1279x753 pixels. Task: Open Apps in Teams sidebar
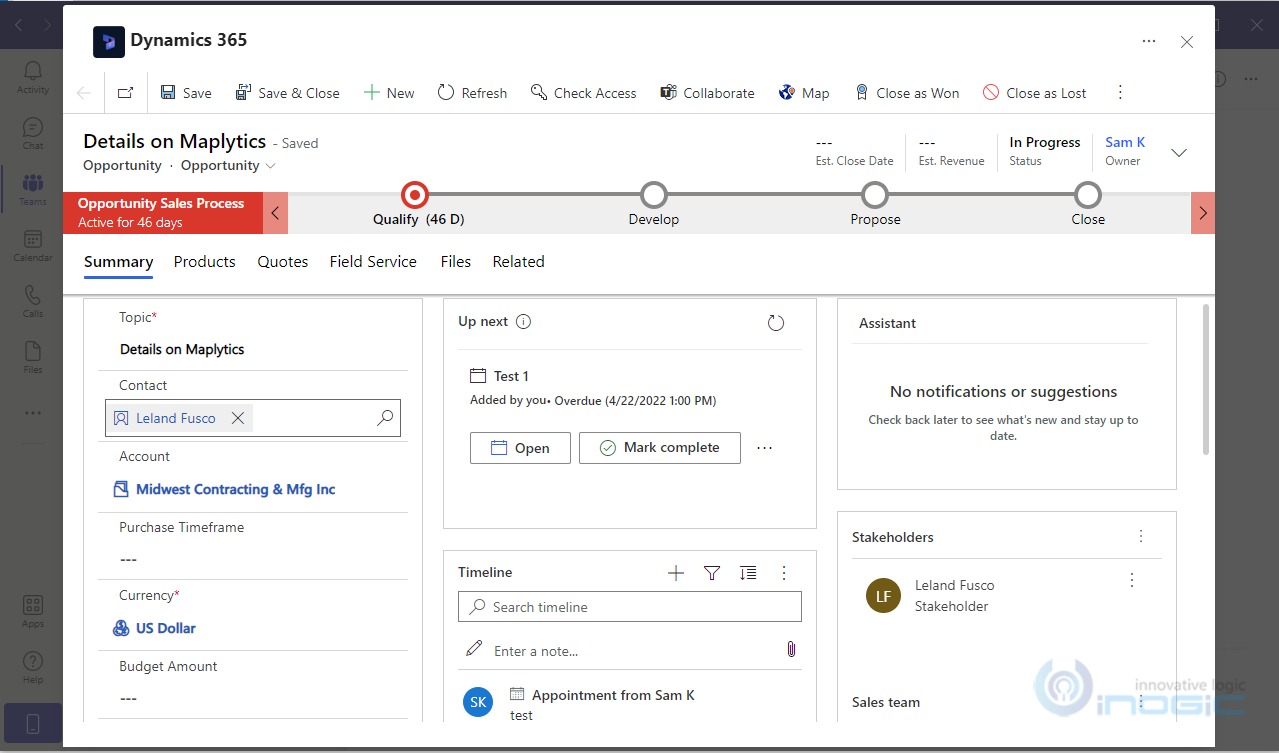pyautogui.click(x=32, y=611)
